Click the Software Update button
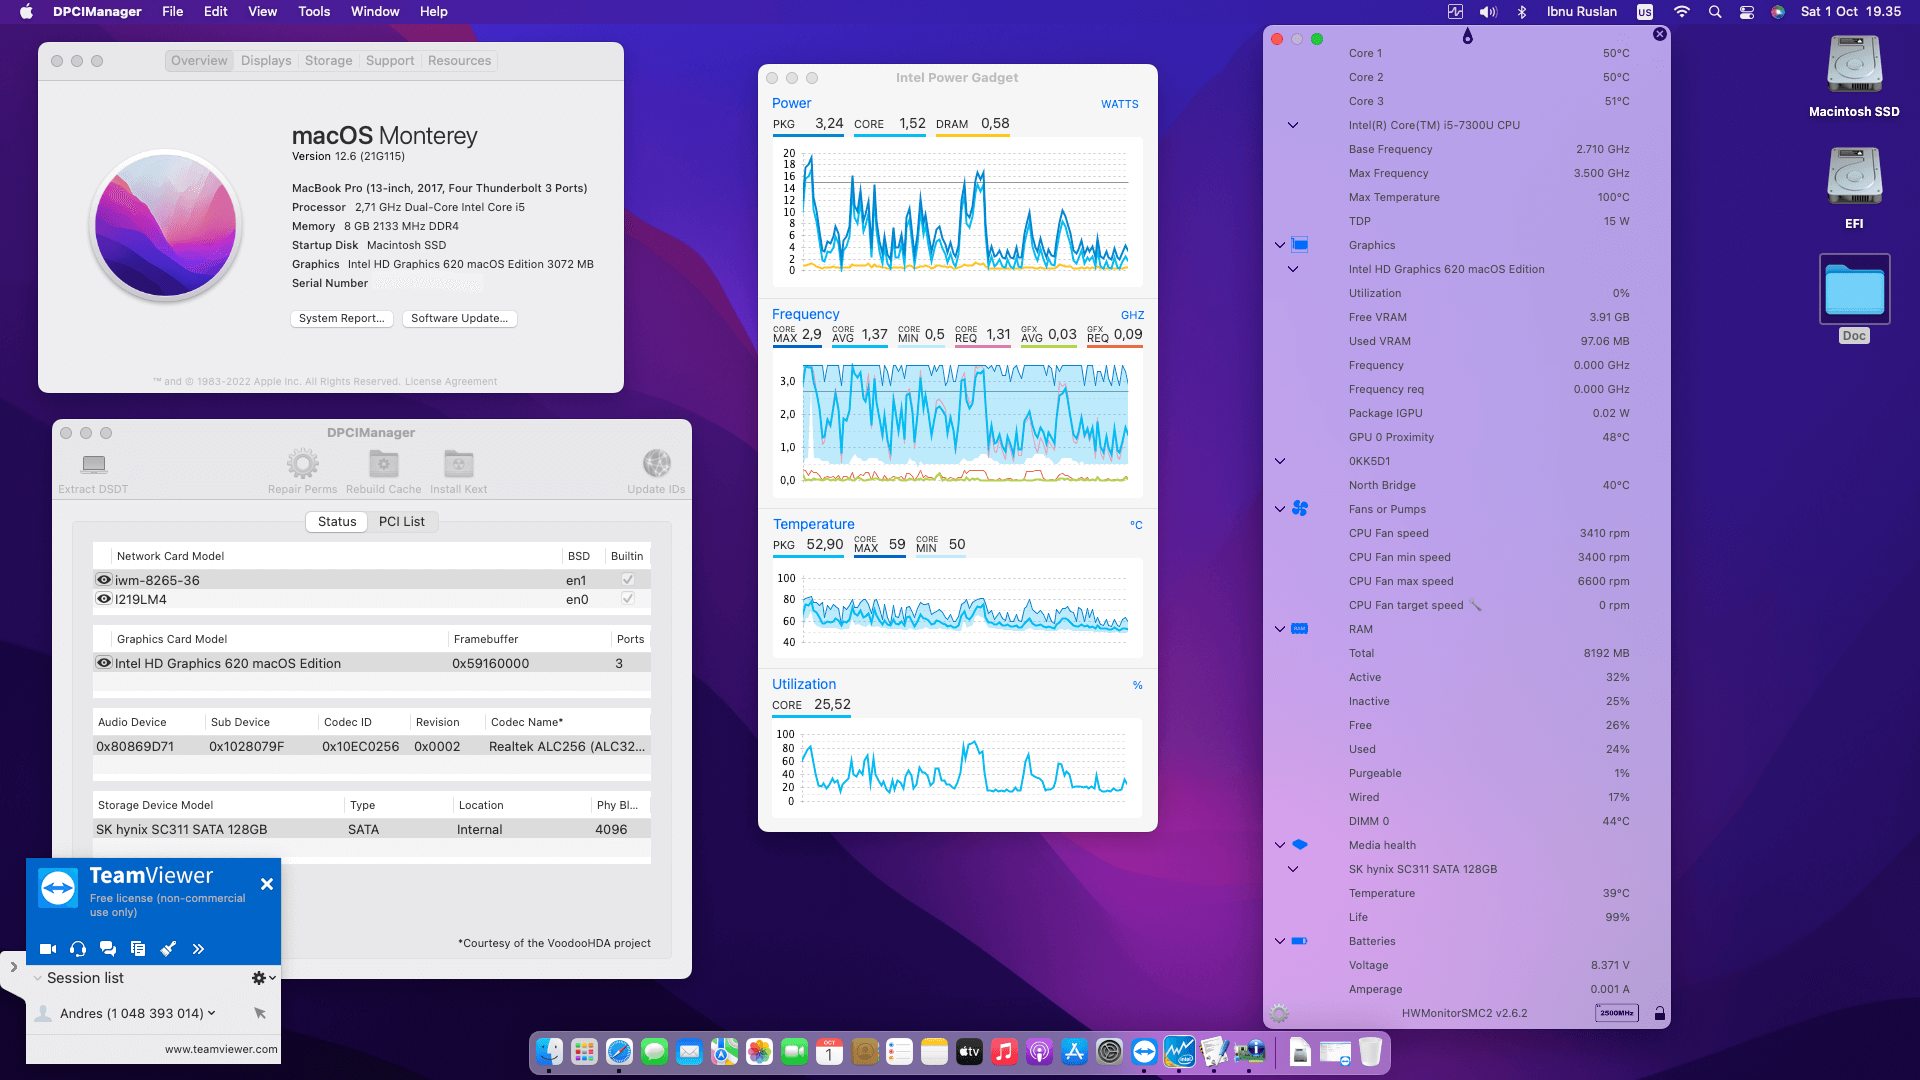 point(459,318)
